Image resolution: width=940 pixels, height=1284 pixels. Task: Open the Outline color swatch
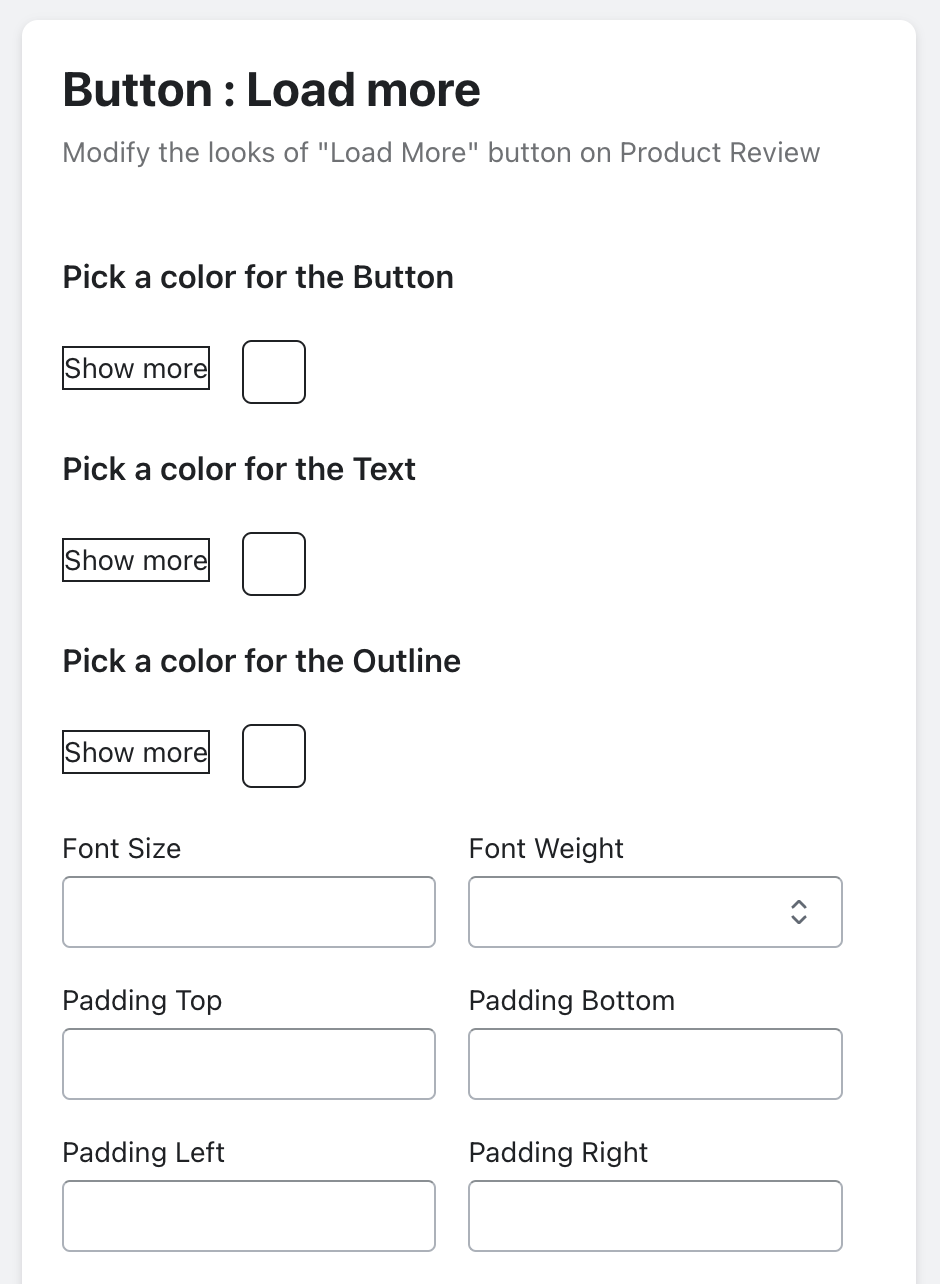pyautogui.click(x=274, y=756)
